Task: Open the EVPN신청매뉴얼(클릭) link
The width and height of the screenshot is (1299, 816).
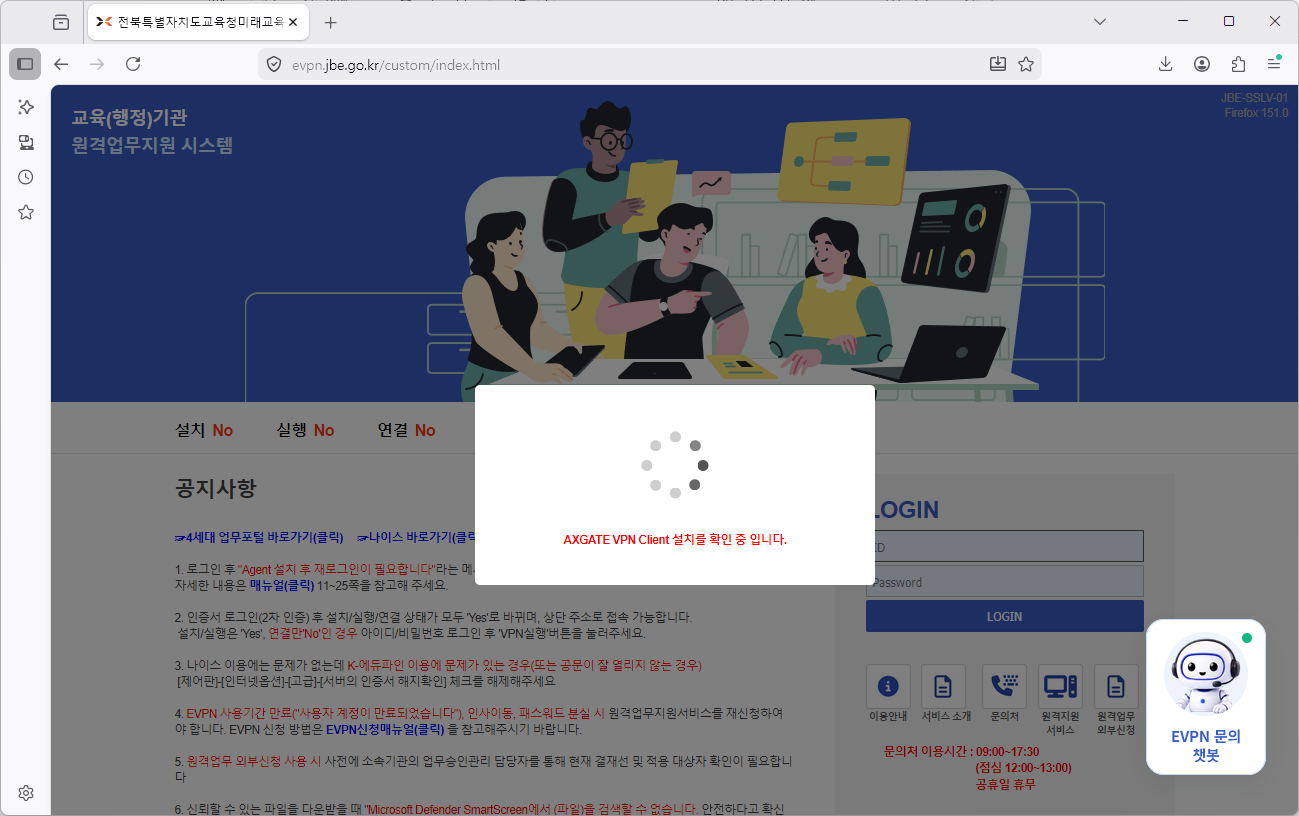Action: pyautogui.click(x=385, y=729)
